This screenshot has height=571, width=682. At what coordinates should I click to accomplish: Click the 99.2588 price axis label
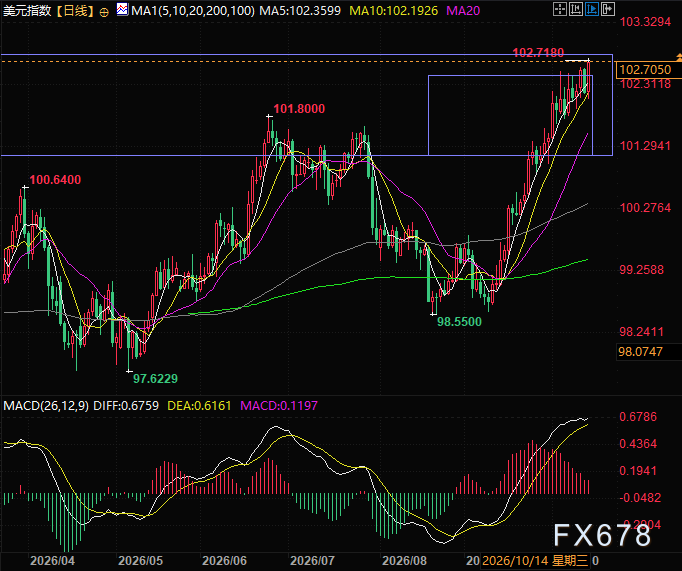pos(642,270)
